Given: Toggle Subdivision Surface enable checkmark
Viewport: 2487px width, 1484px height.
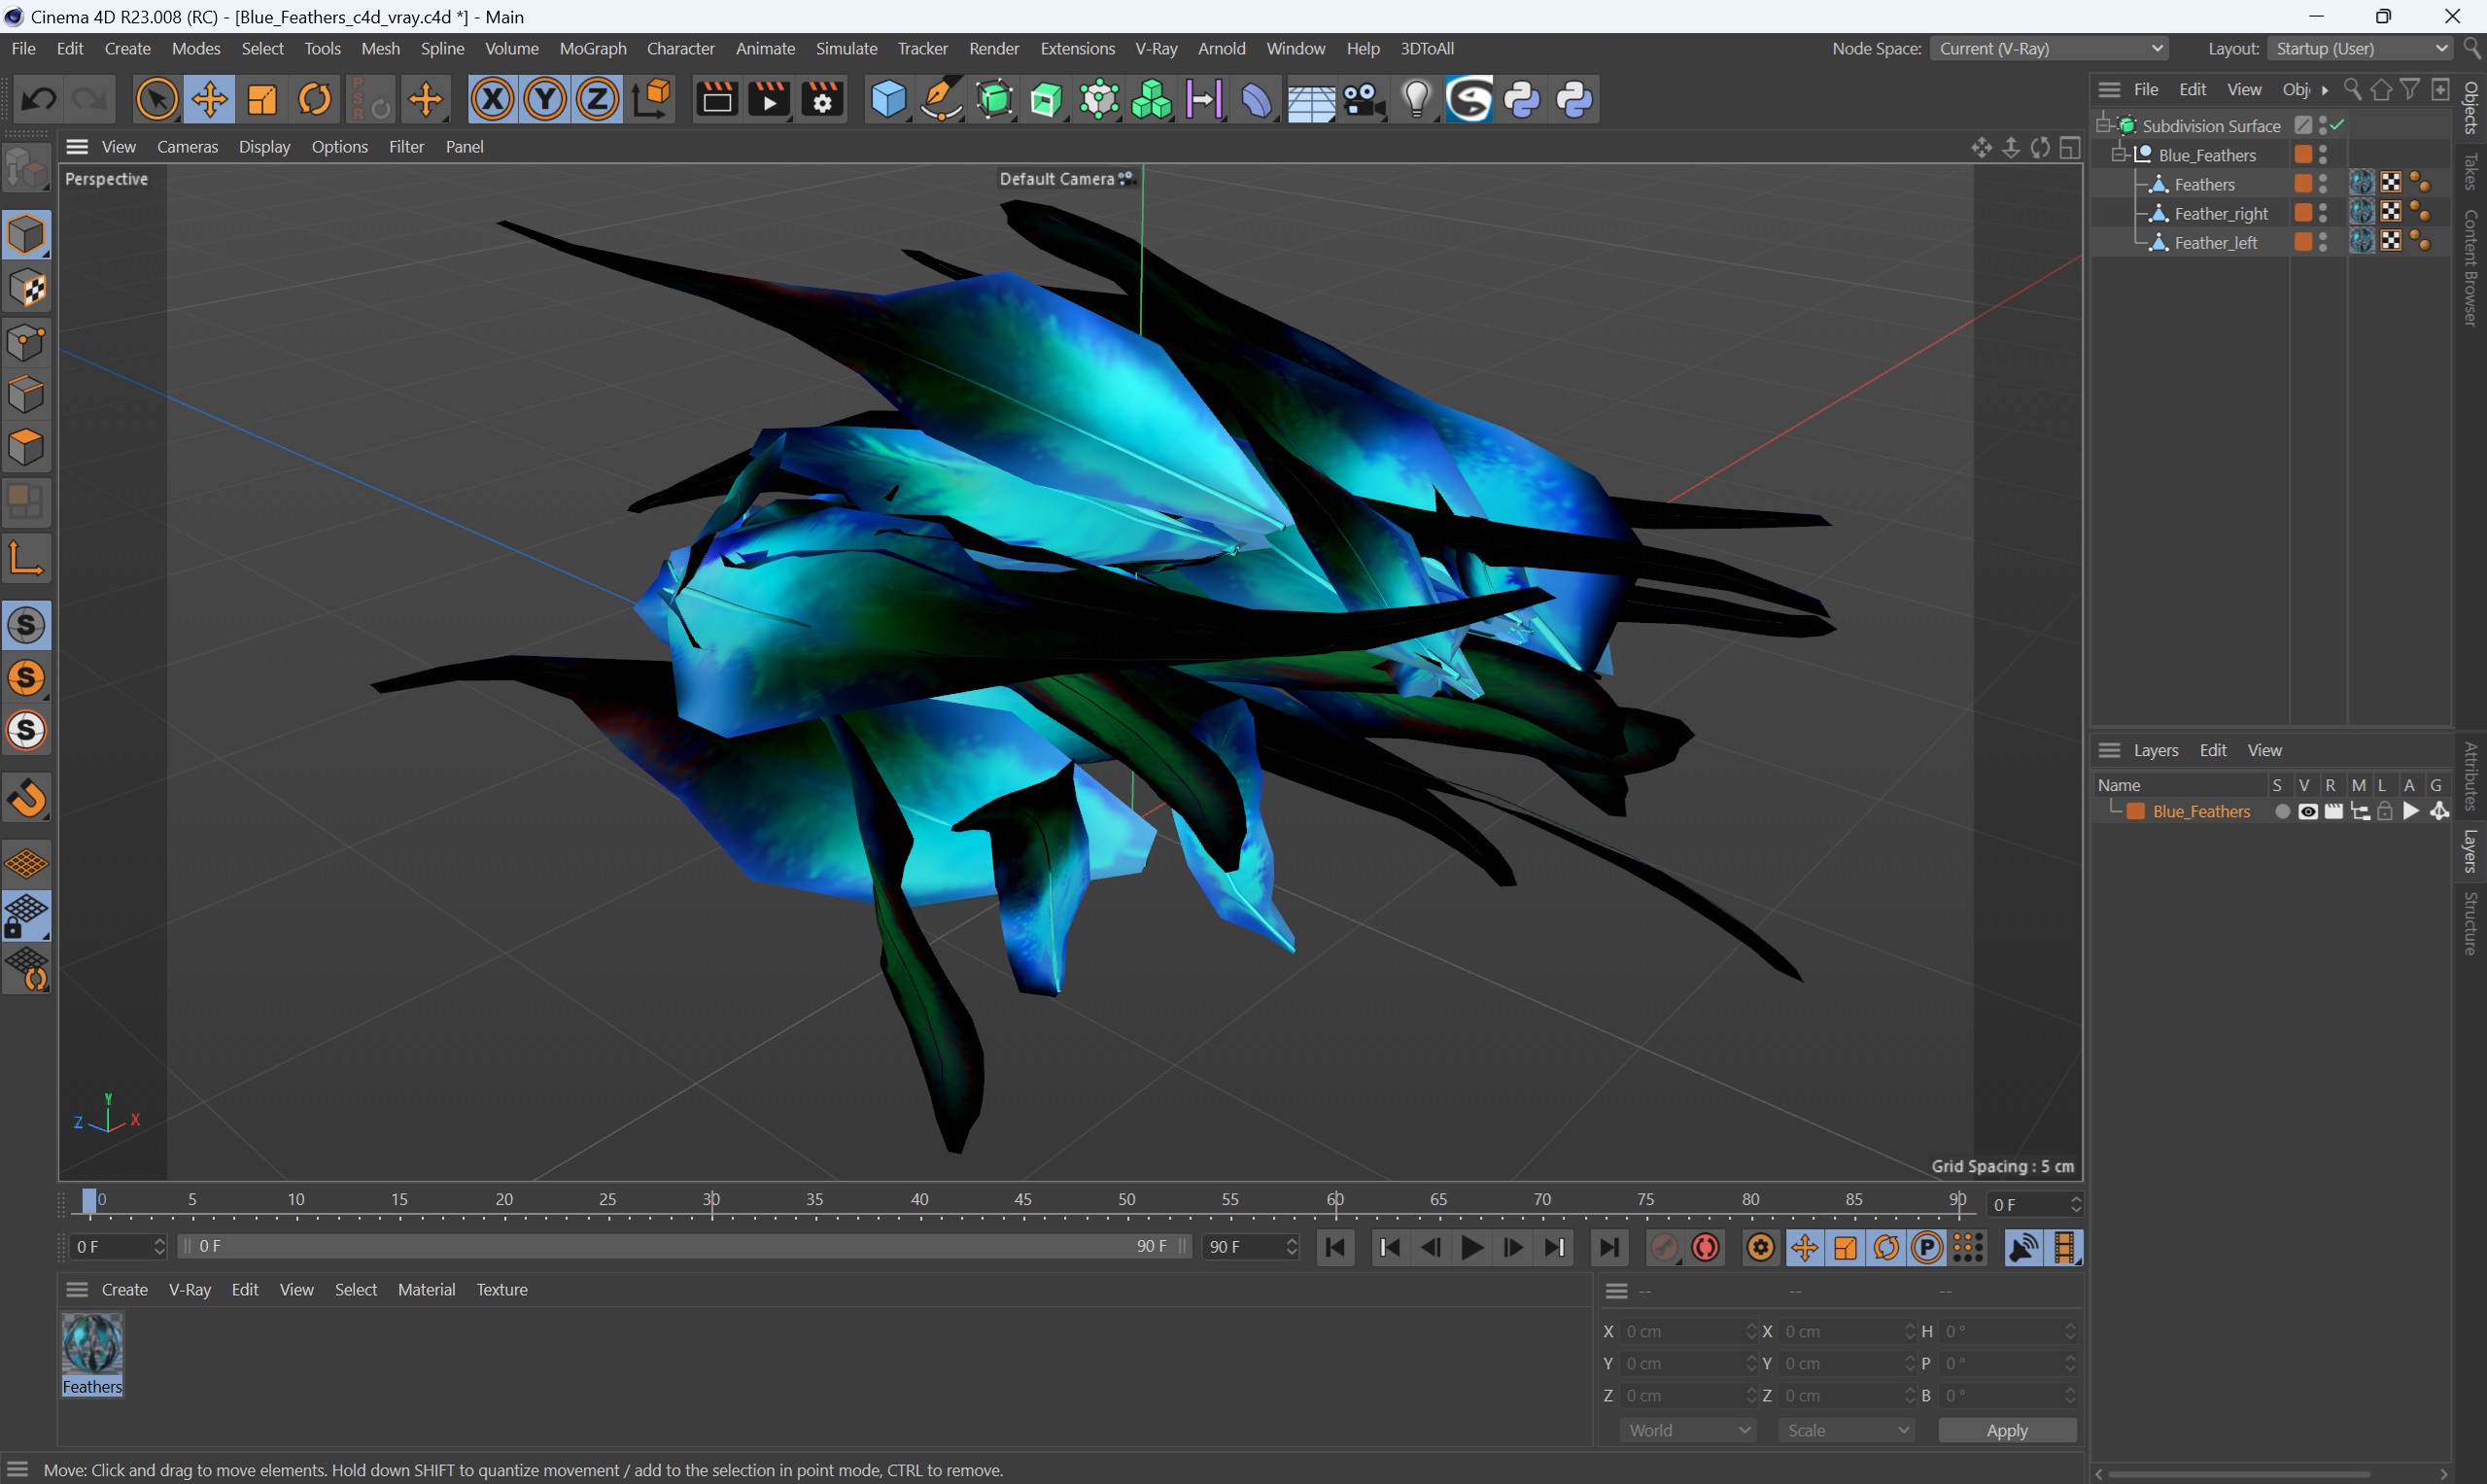Looking at the screenshot, I should coord(2339,125).
